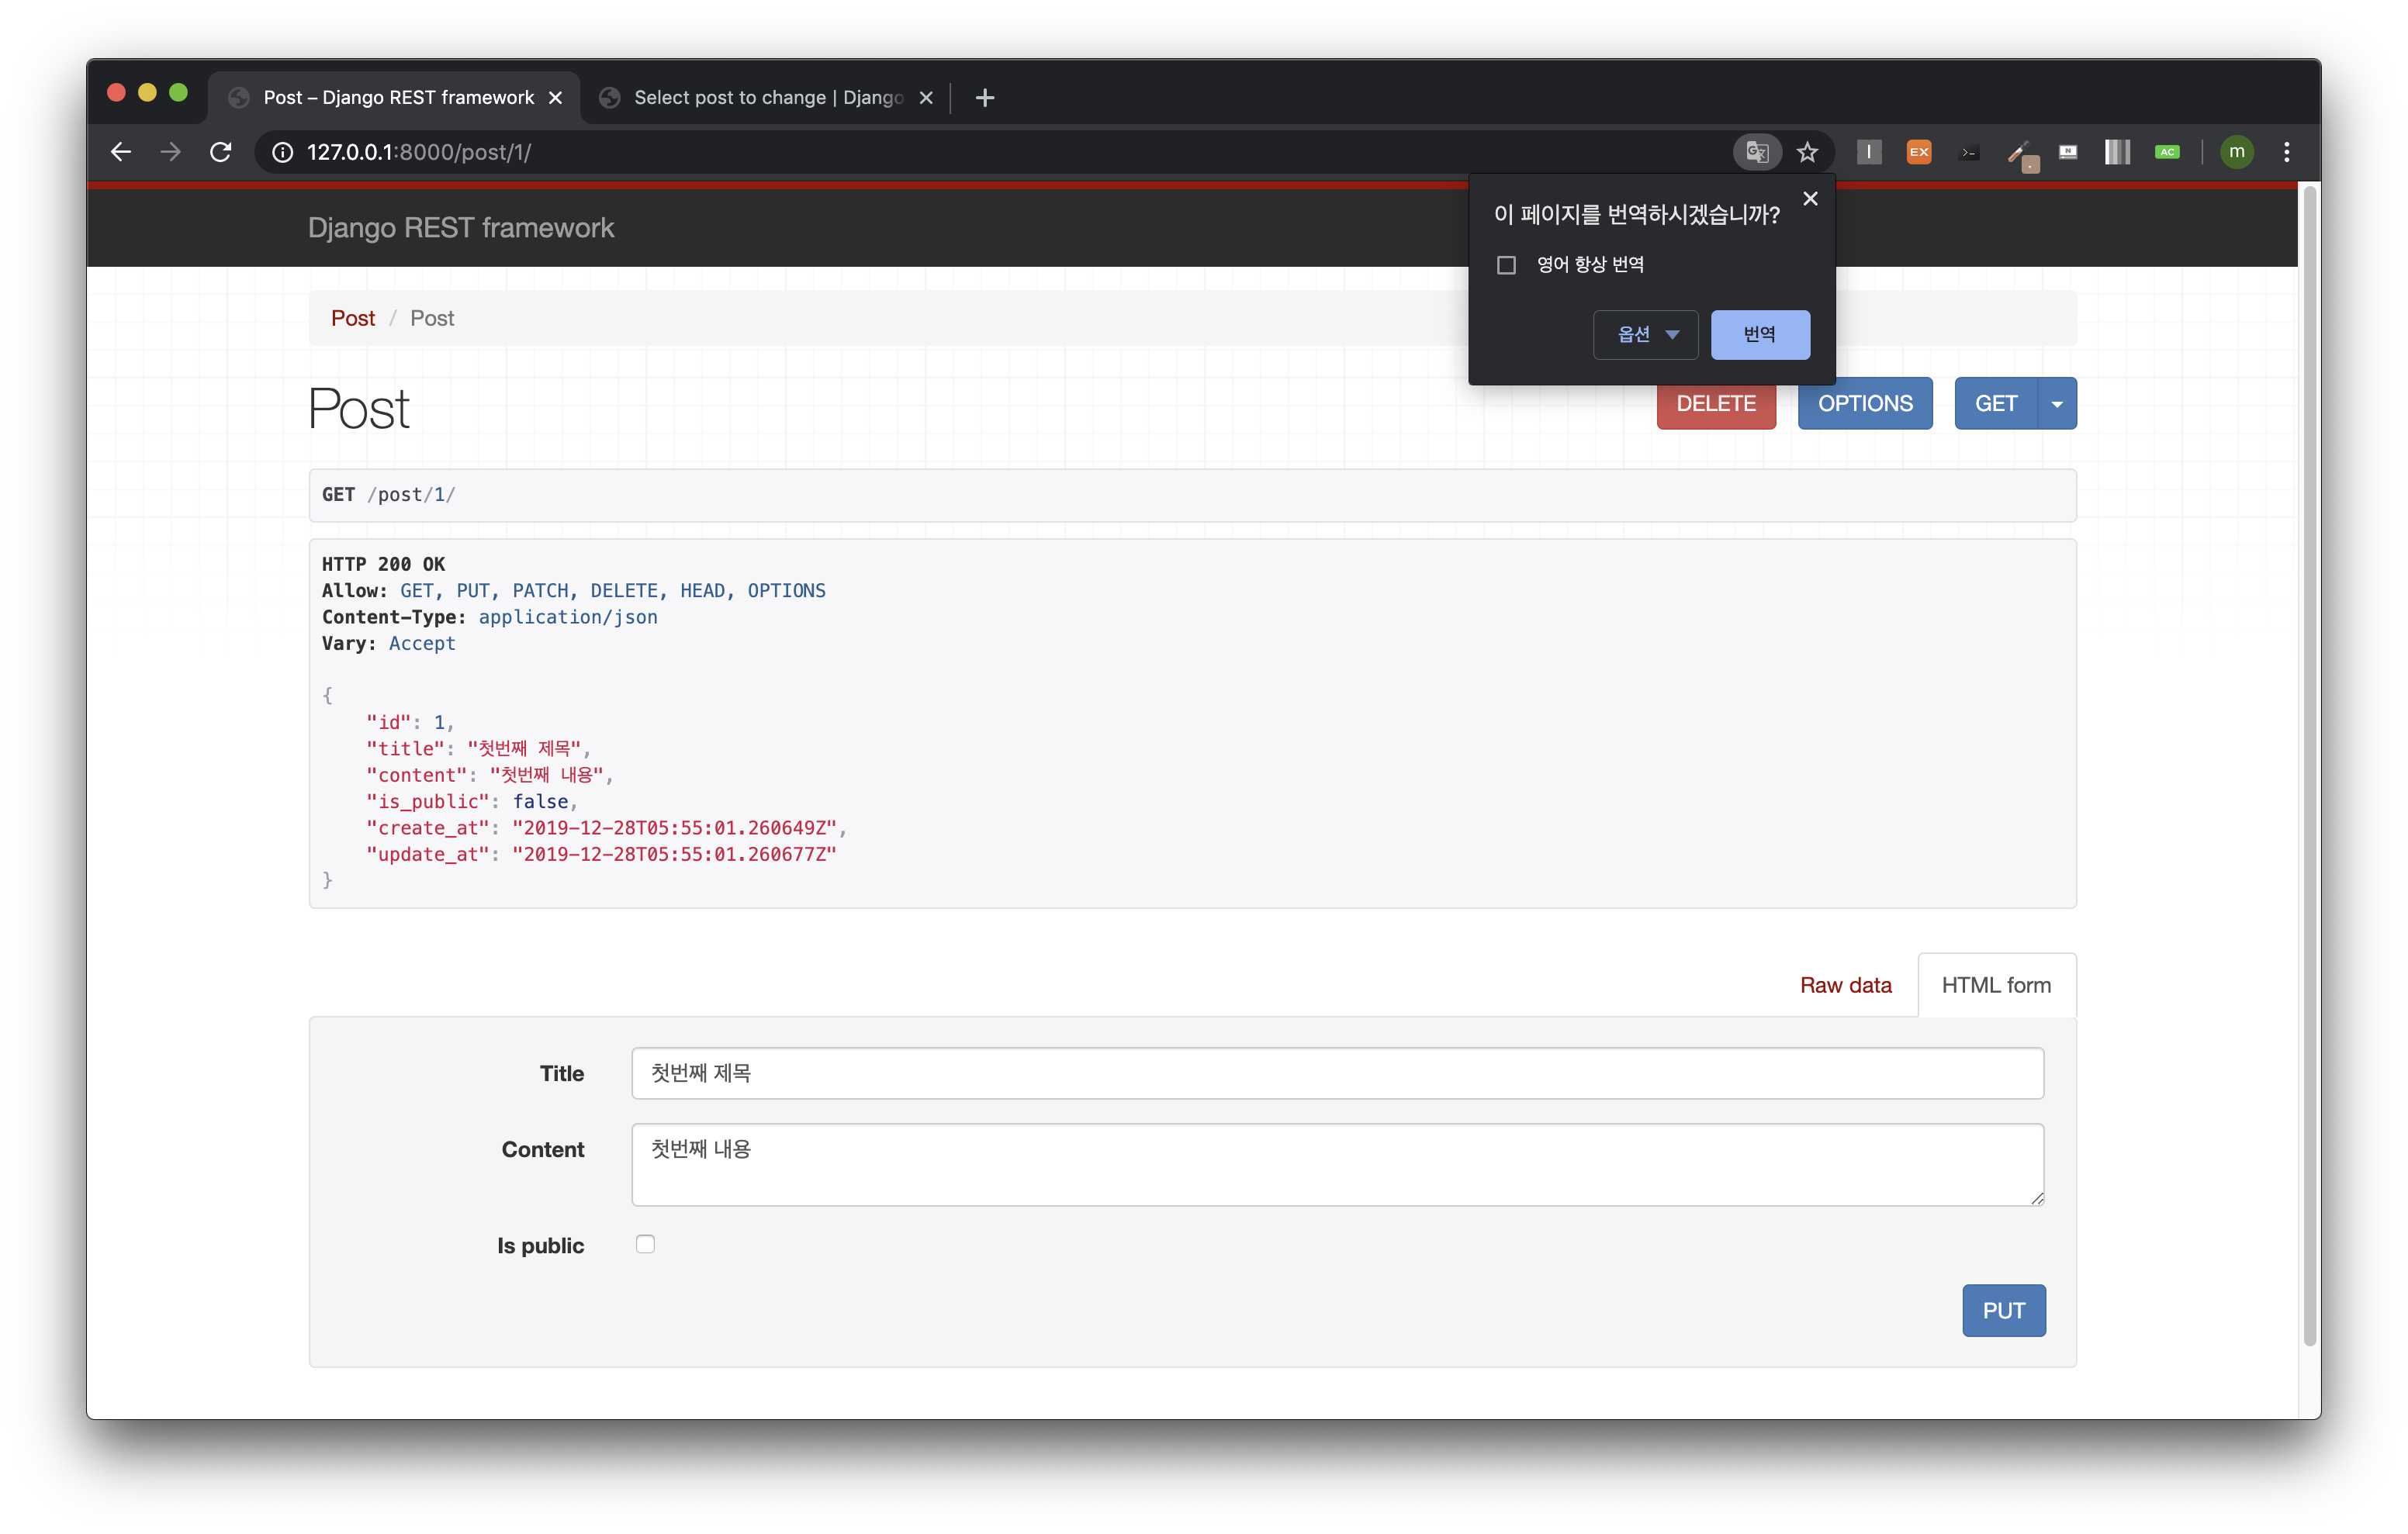This screenshot has height=1534, width=2408.
Task: Click the Google Translate icon in address bar
Action: click(1756, 152)
